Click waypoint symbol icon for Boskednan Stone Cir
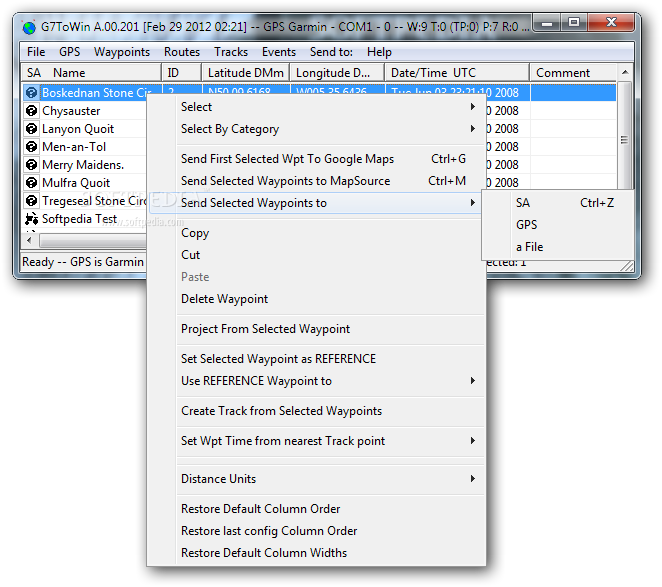The width and height of the screenshot is (662, 587). pos(31,92)
